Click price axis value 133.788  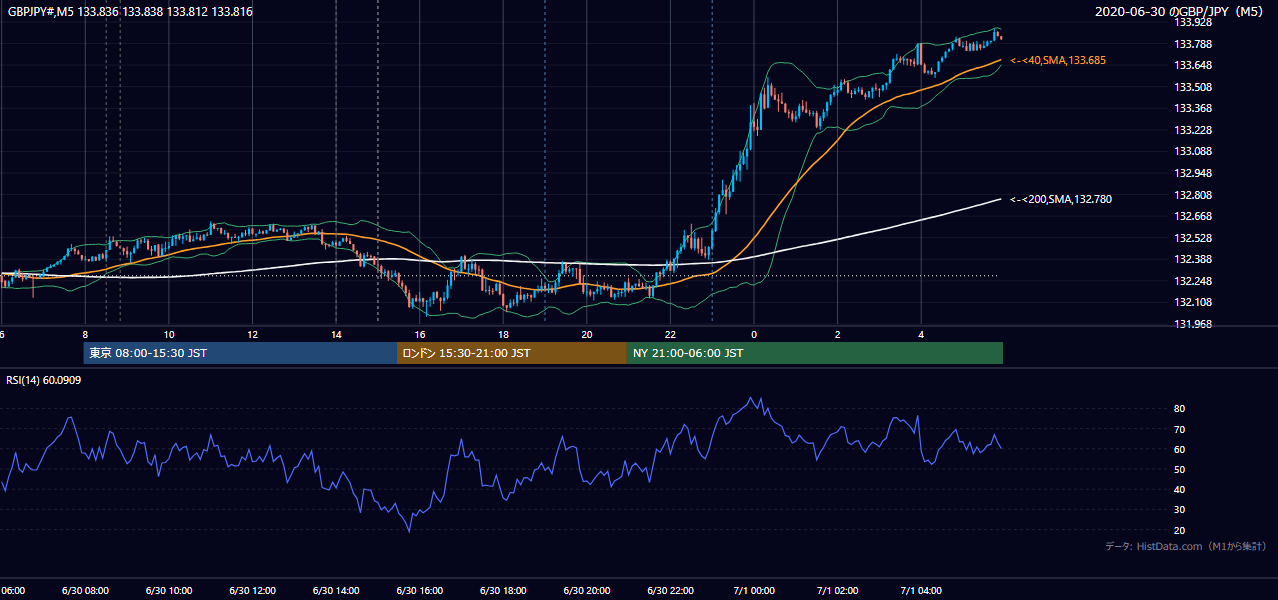[1193, 44]
